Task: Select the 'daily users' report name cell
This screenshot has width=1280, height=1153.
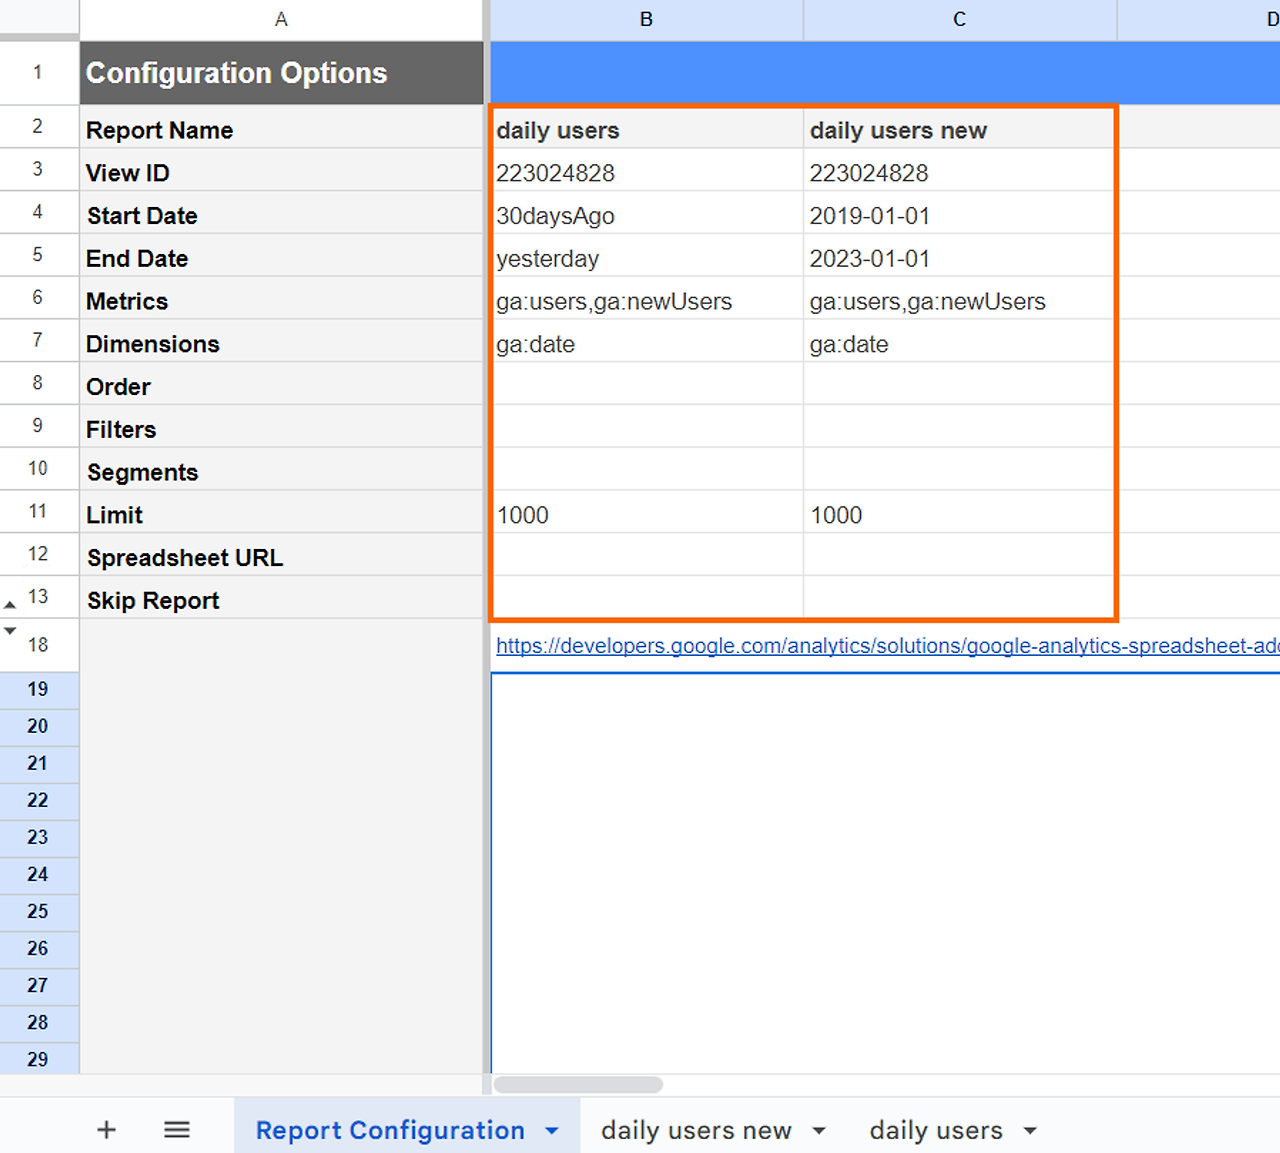Action: click(647, 128)
